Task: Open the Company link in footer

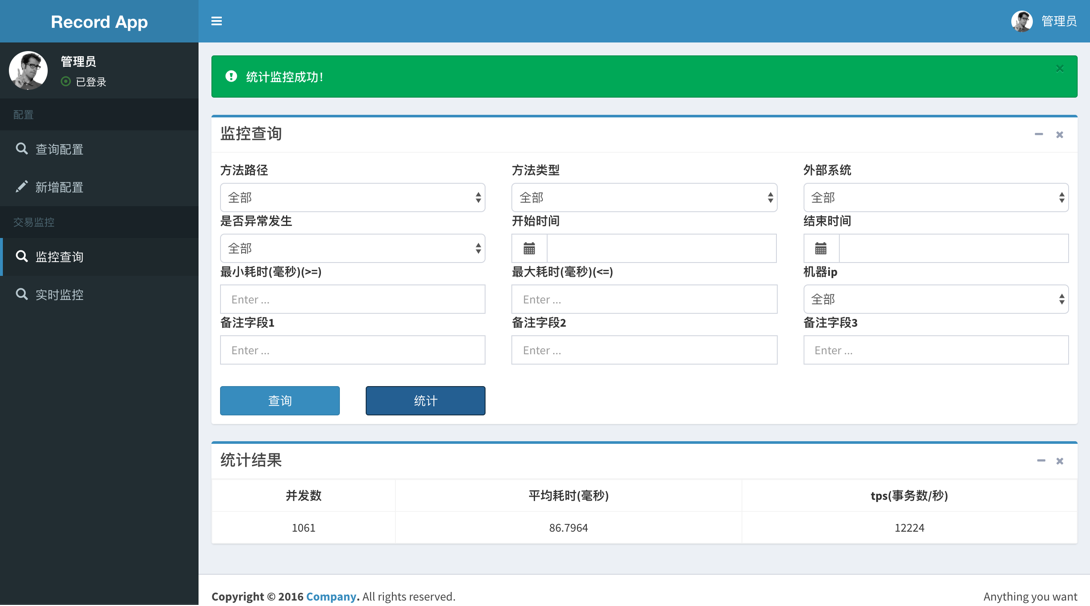Action: [331, 596]
